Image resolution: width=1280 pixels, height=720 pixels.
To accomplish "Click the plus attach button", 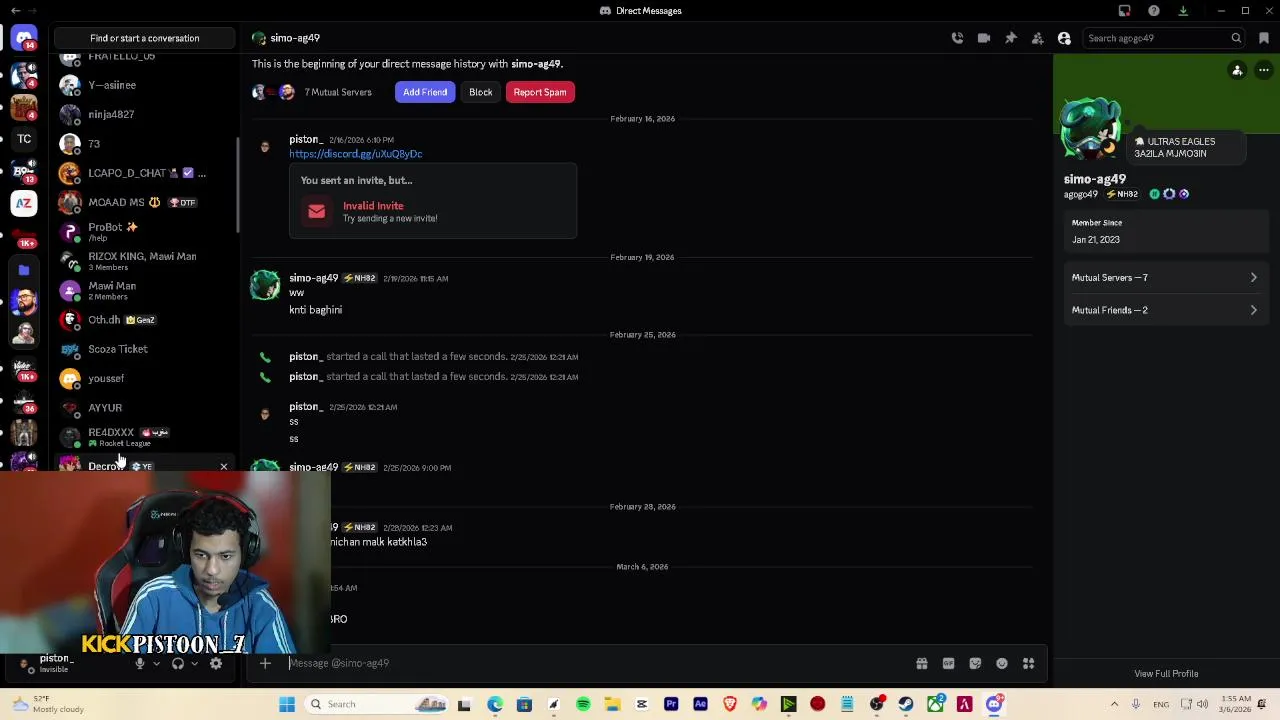I will (265, 663).
